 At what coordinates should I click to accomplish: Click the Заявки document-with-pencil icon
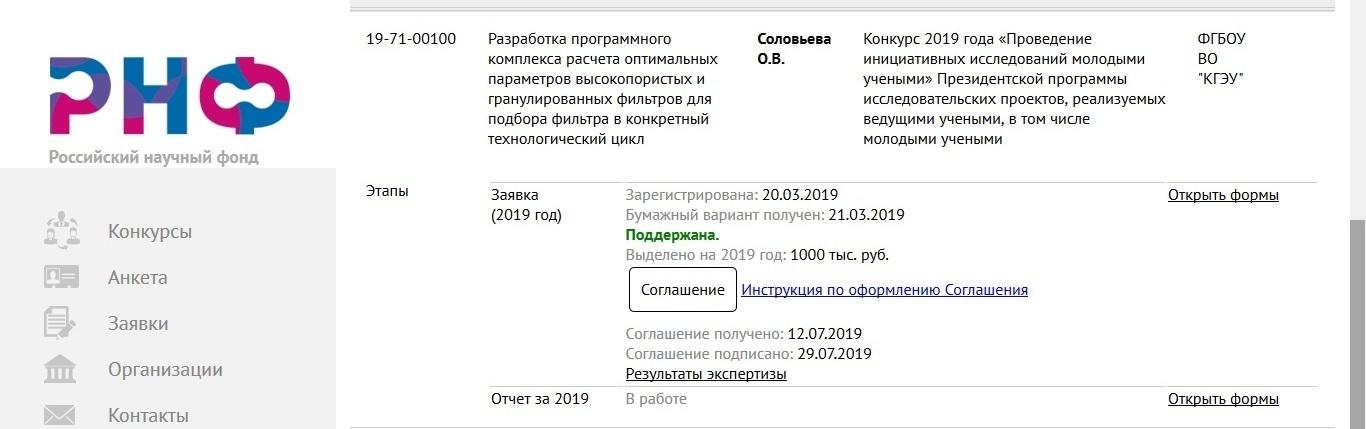[61, 323]
